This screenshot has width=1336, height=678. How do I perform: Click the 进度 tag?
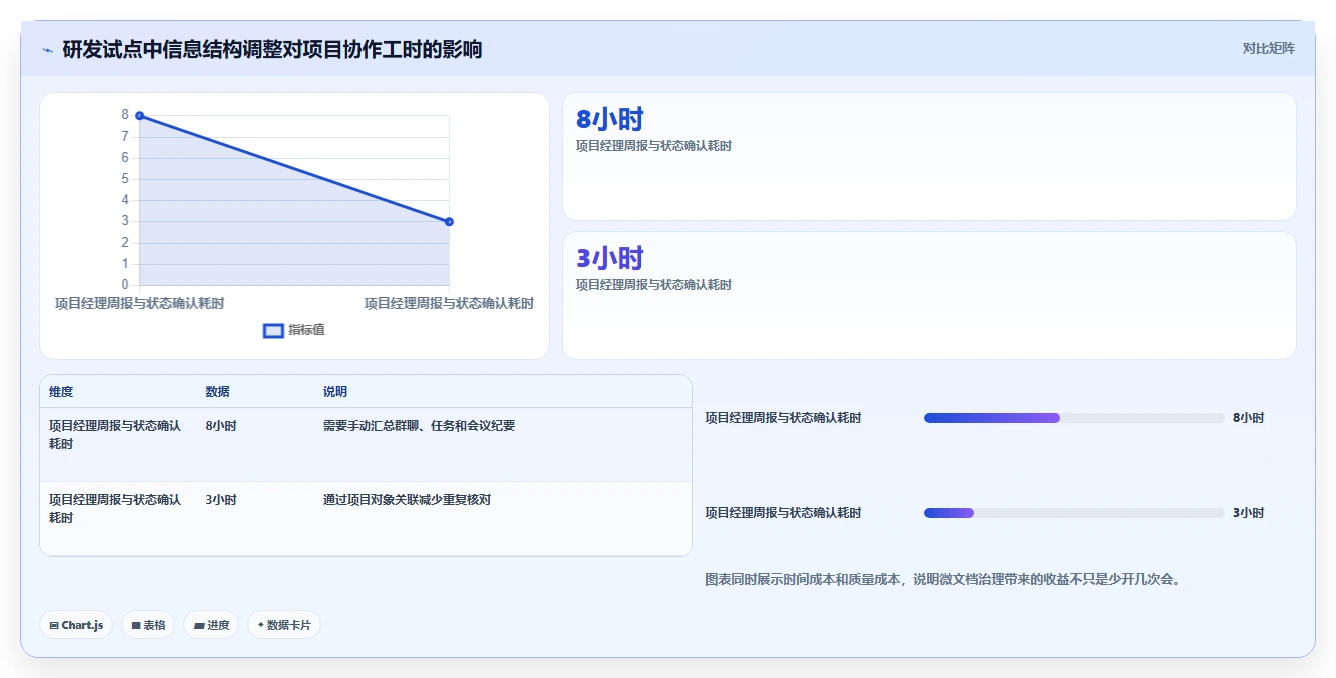click(211, 625)
